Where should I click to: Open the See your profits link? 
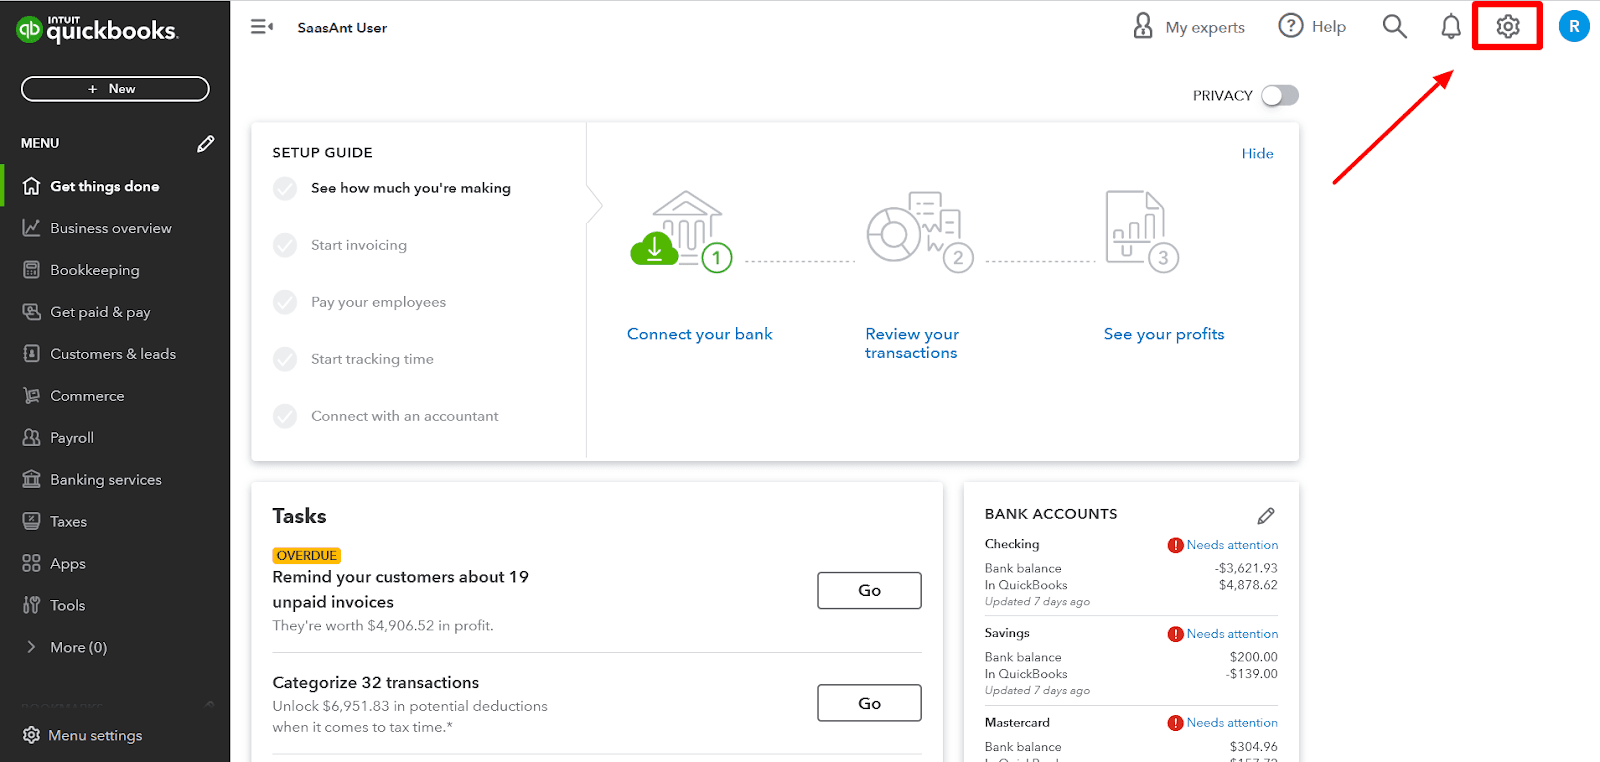coord(1164,334)
